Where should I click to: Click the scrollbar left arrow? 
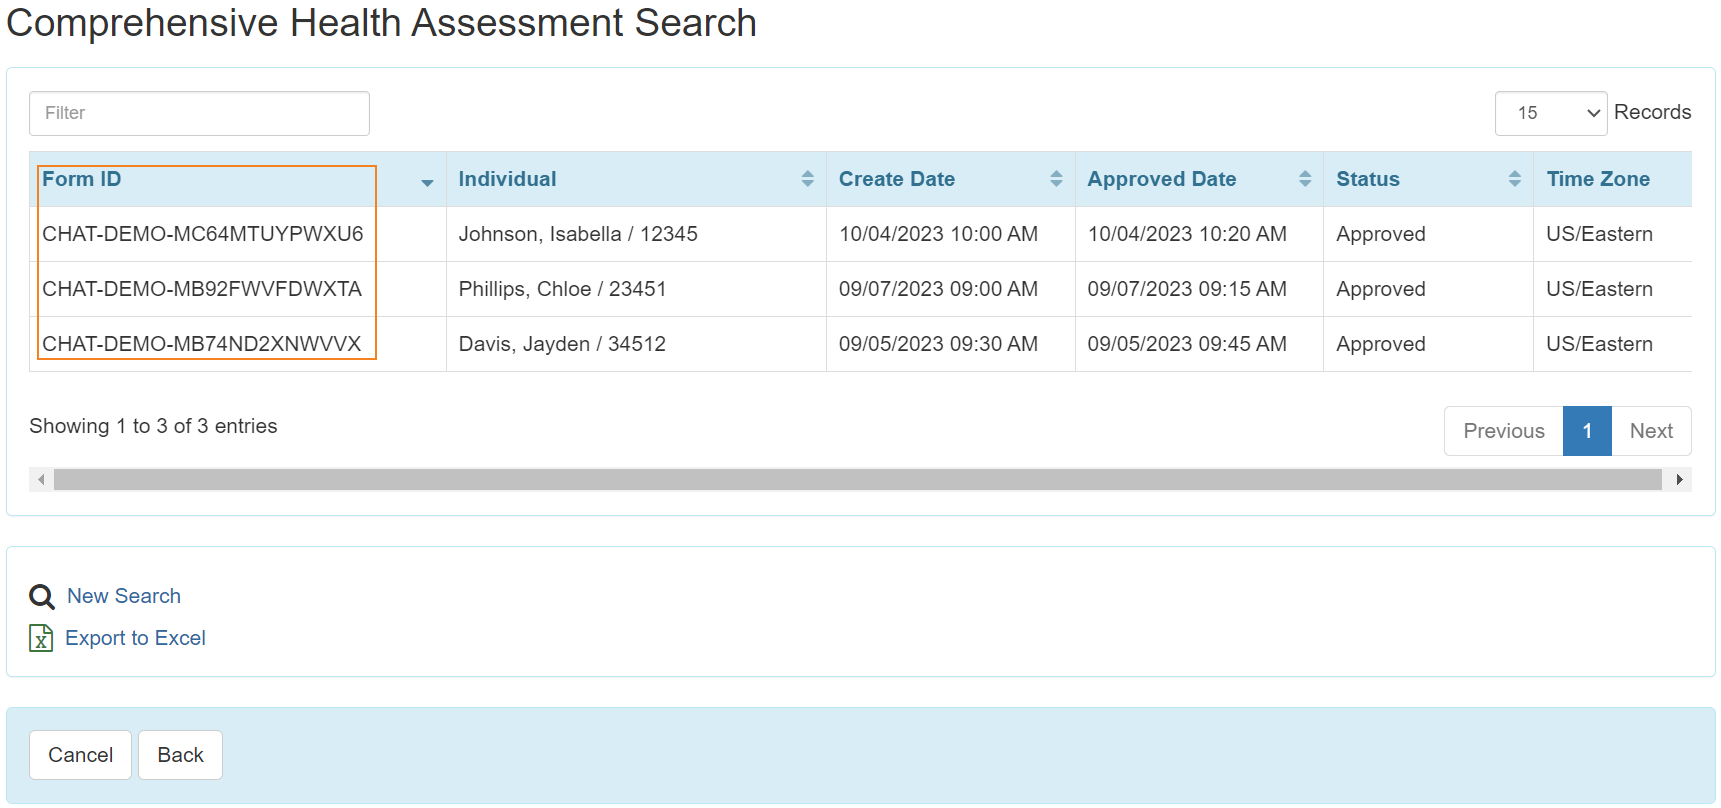click(41, 480)
